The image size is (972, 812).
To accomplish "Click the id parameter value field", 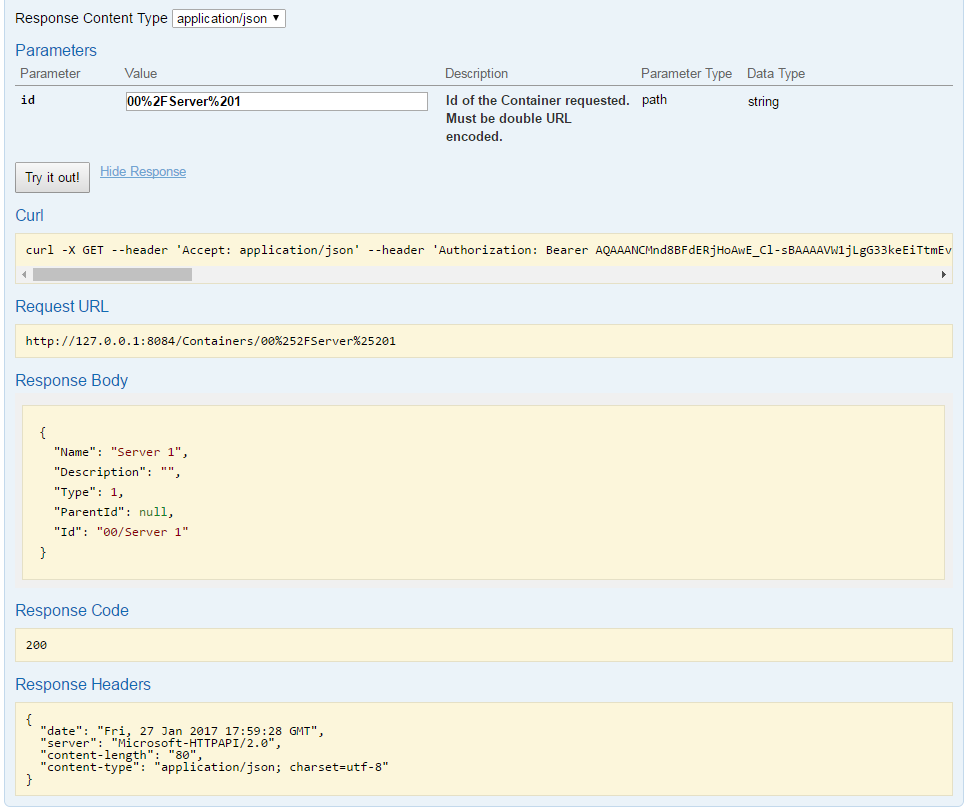I will 276,102.
